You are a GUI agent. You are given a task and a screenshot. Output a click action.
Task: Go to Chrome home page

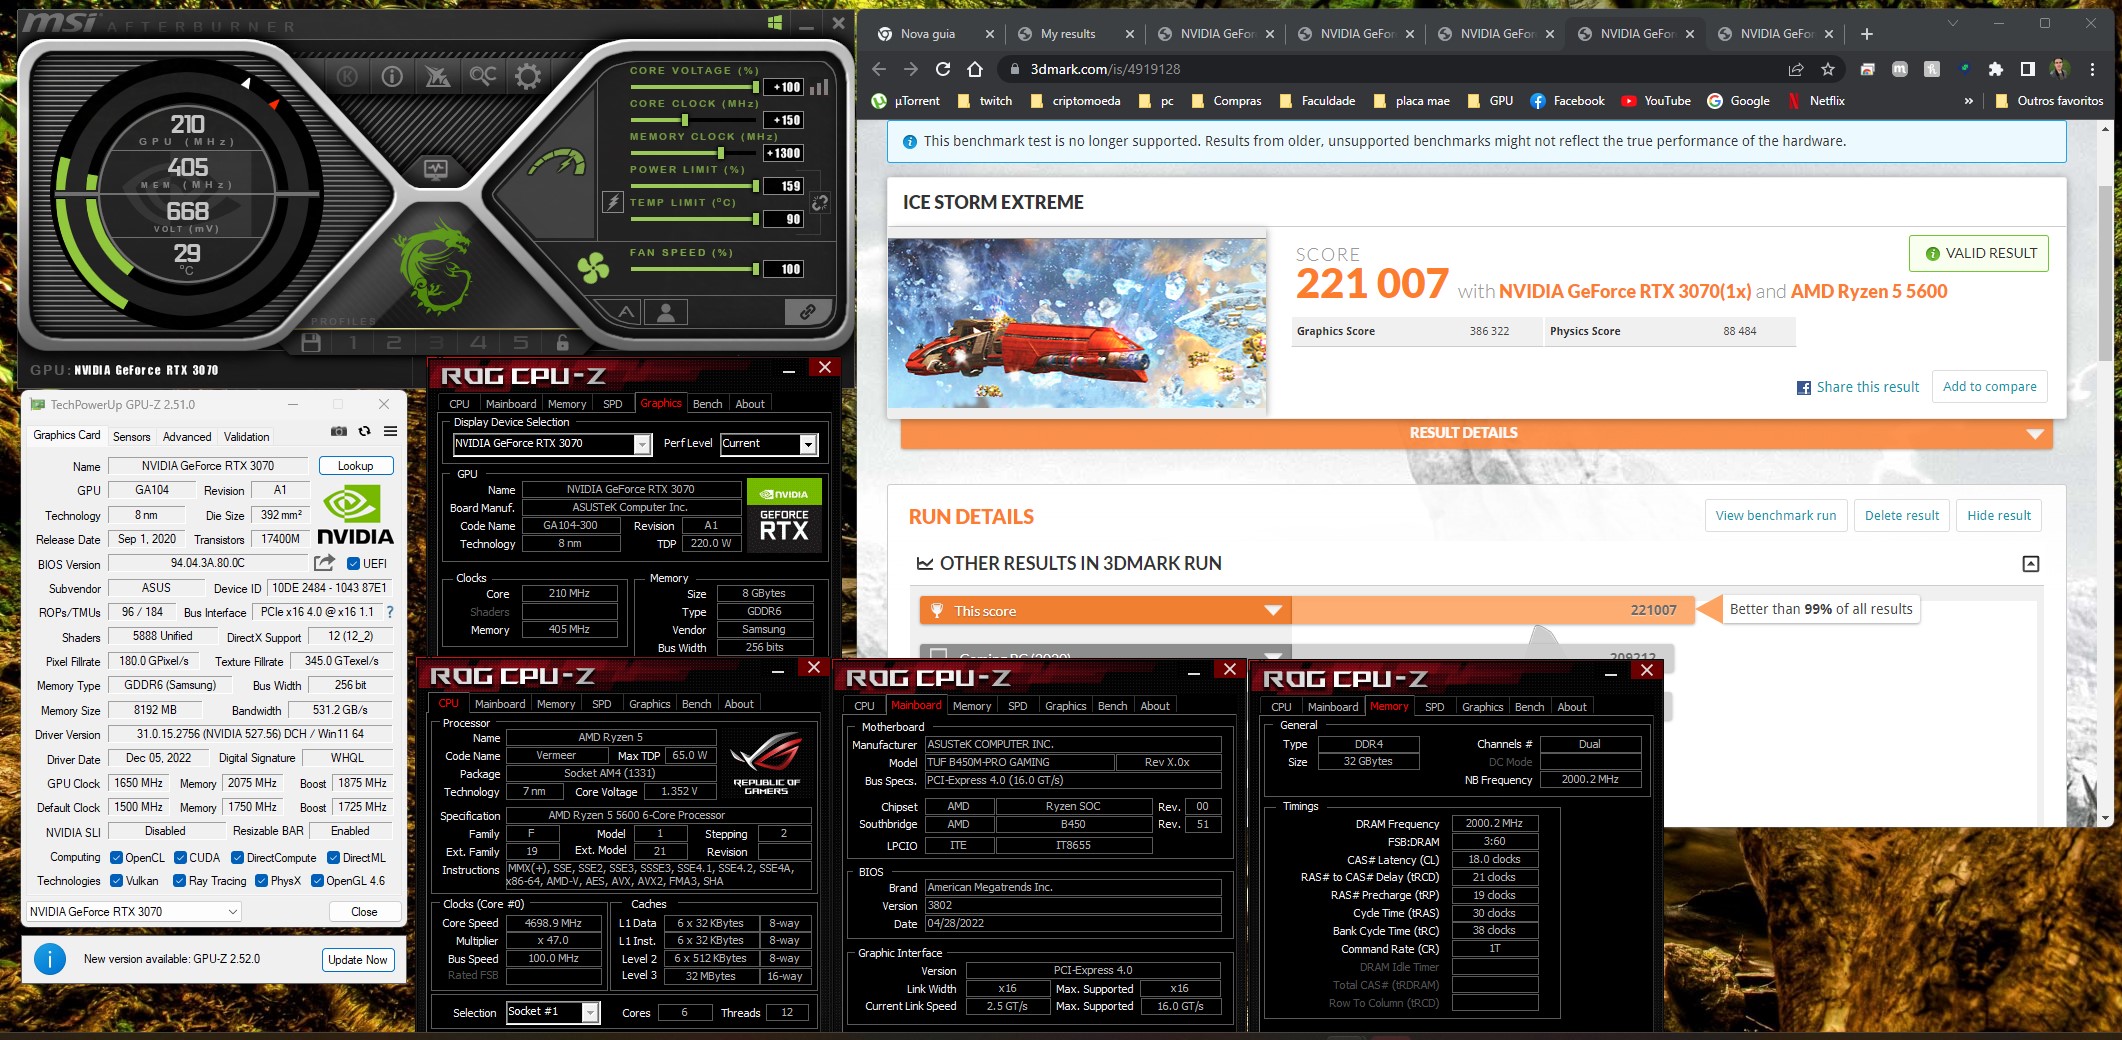click(975, 69)
